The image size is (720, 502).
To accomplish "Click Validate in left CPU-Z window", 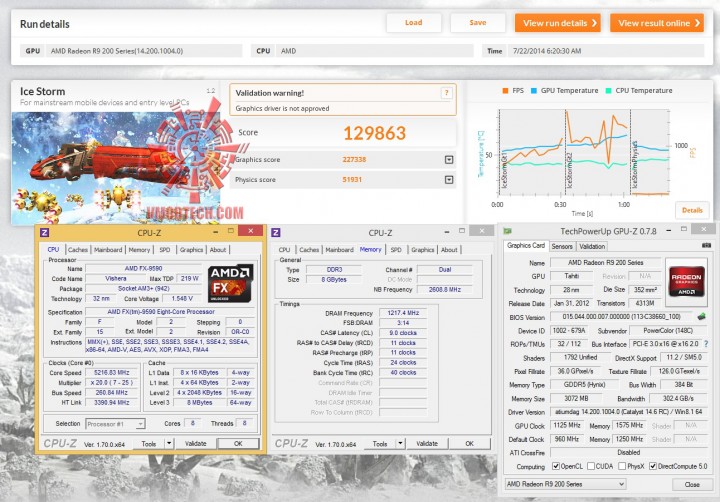I will (196, 444).
